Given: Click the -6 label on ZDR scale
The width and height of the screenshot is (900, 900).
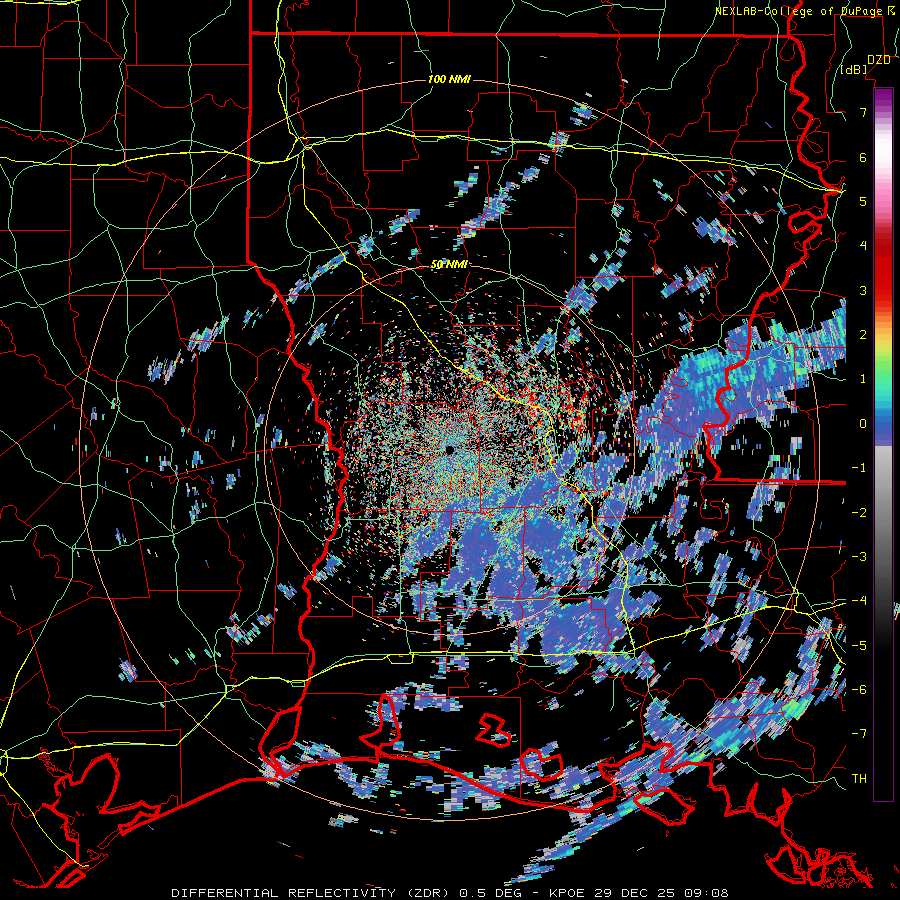Looking at the screenshot, I should pyautogui.click(x=859, y=689).
